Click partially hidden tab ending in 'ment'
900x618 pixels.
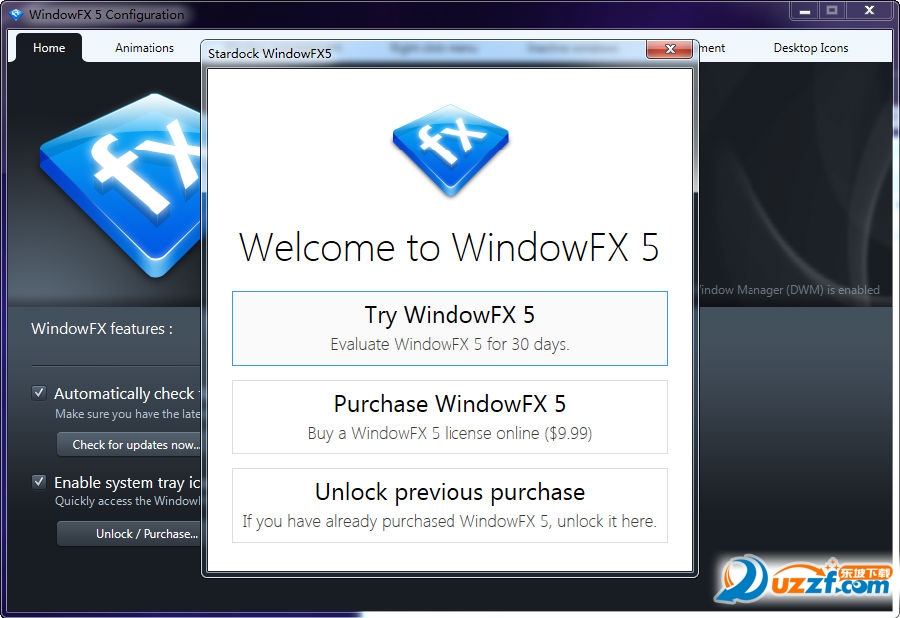click(712, 48)
